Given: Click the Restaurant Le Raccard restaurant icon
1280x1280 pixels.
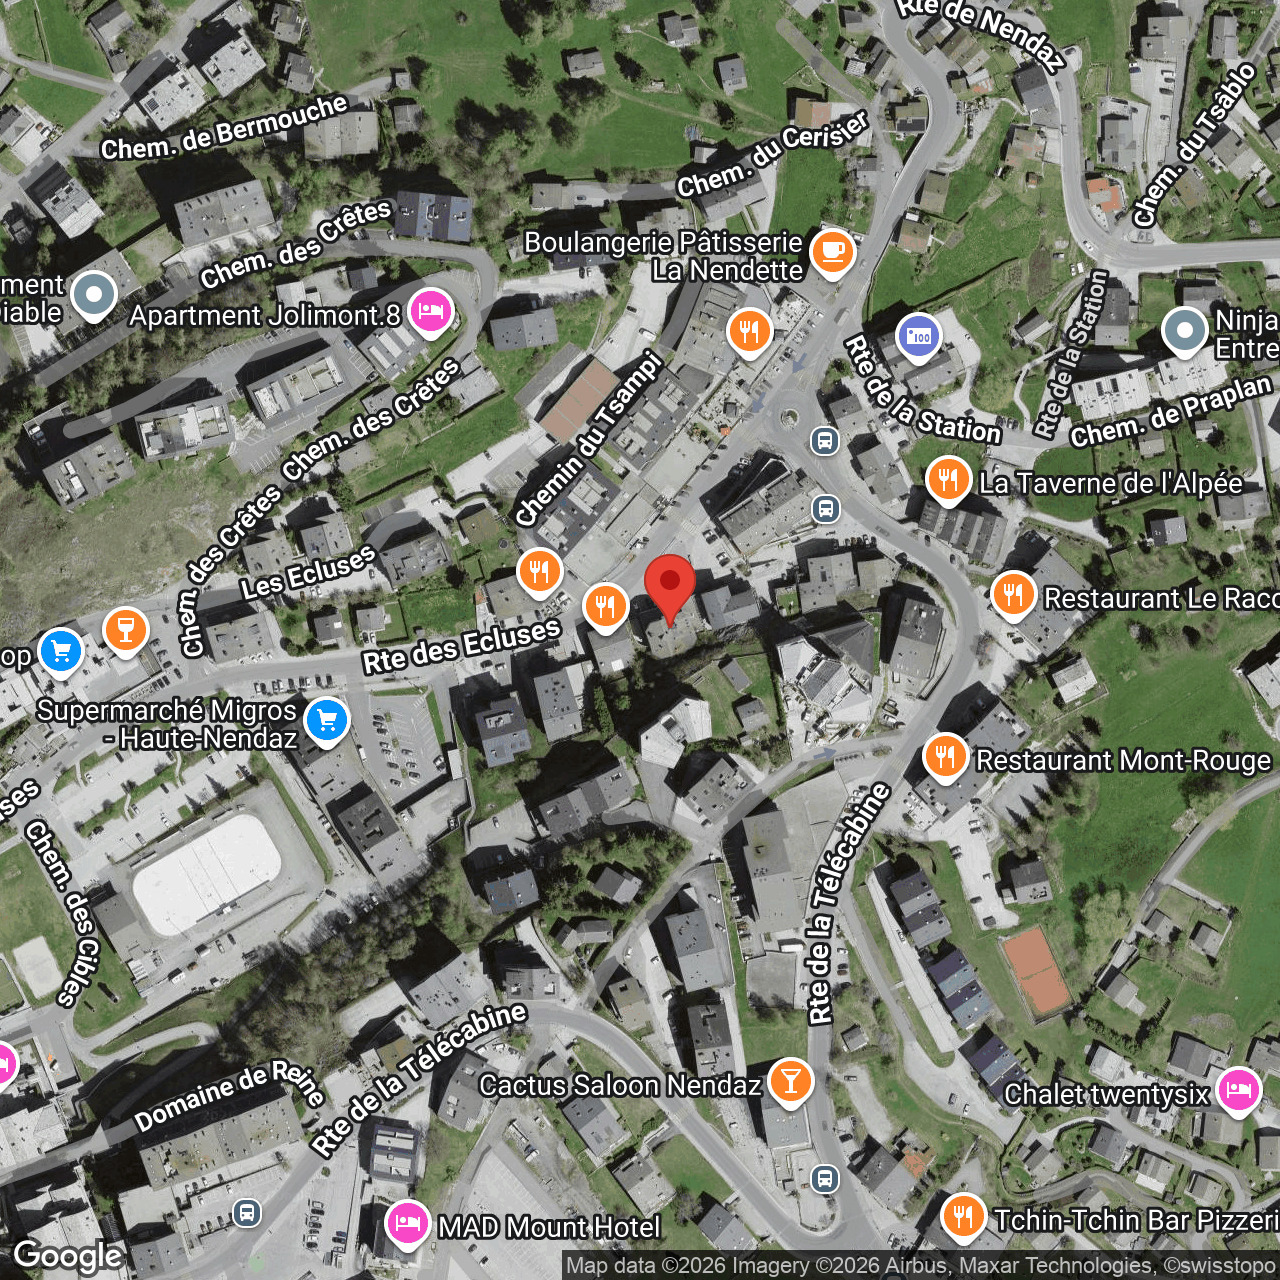Looking at the screenshot, I should [x=1012, y=595].
